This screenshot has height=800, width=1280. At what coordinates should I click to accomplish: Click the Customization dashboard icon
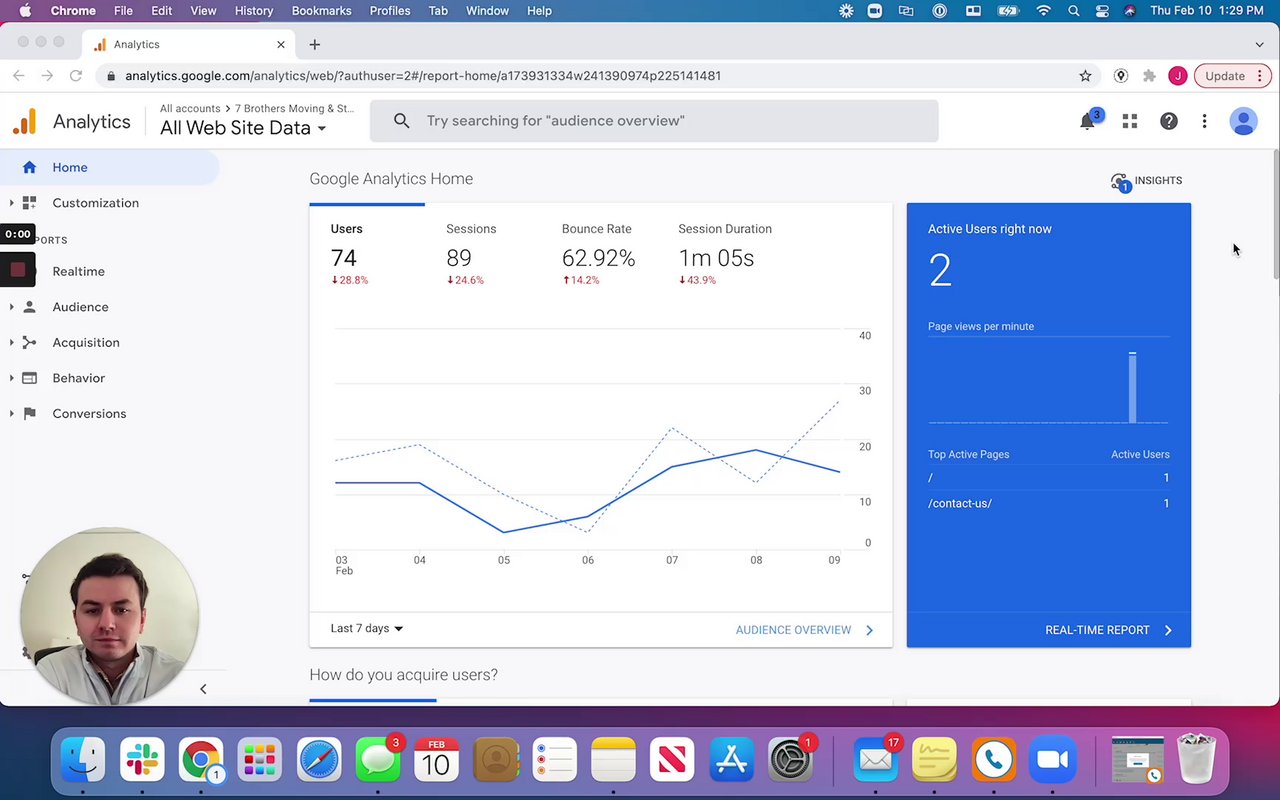pos(29,203)
